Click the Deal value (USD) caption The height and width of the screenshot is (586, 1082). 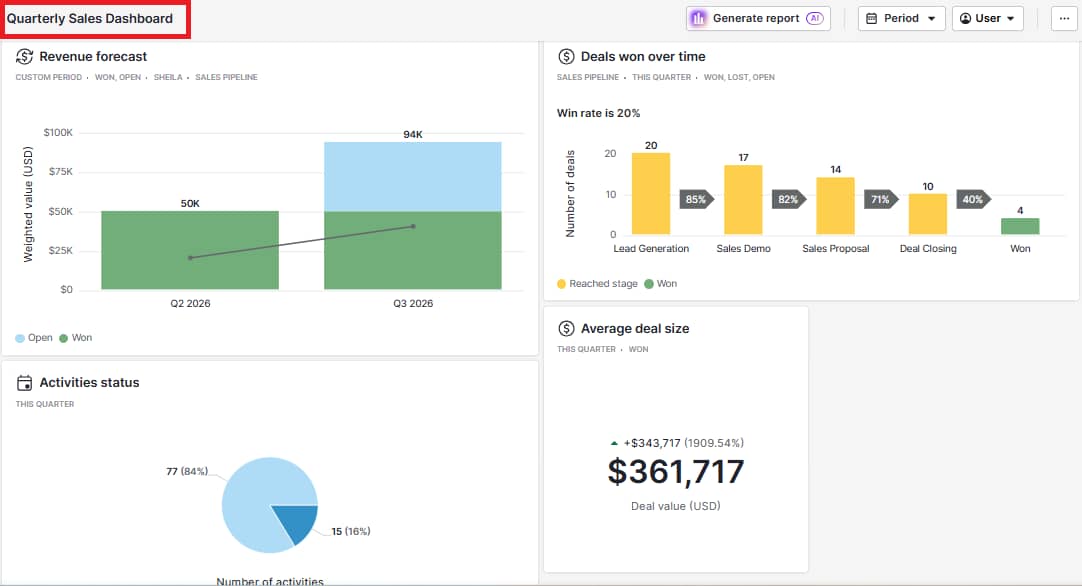pos(676,506)
